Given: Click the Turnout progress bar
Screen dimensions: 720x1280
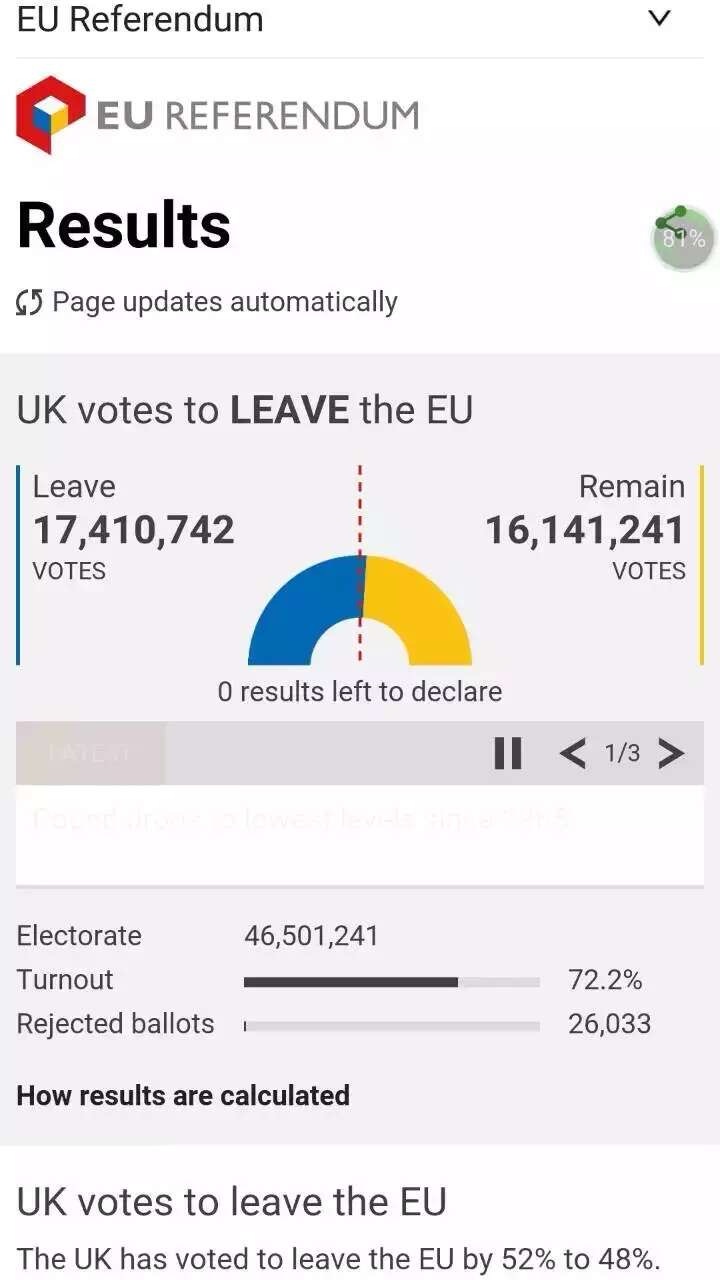Looking at the screenshot, I should pos(391,982).
